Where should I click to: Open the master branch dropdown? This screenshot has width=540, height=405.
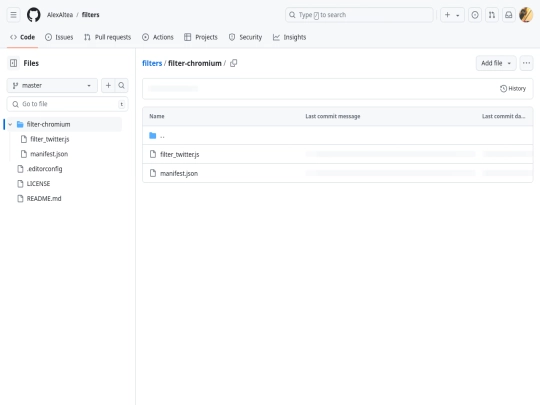[x=52, y=85]
